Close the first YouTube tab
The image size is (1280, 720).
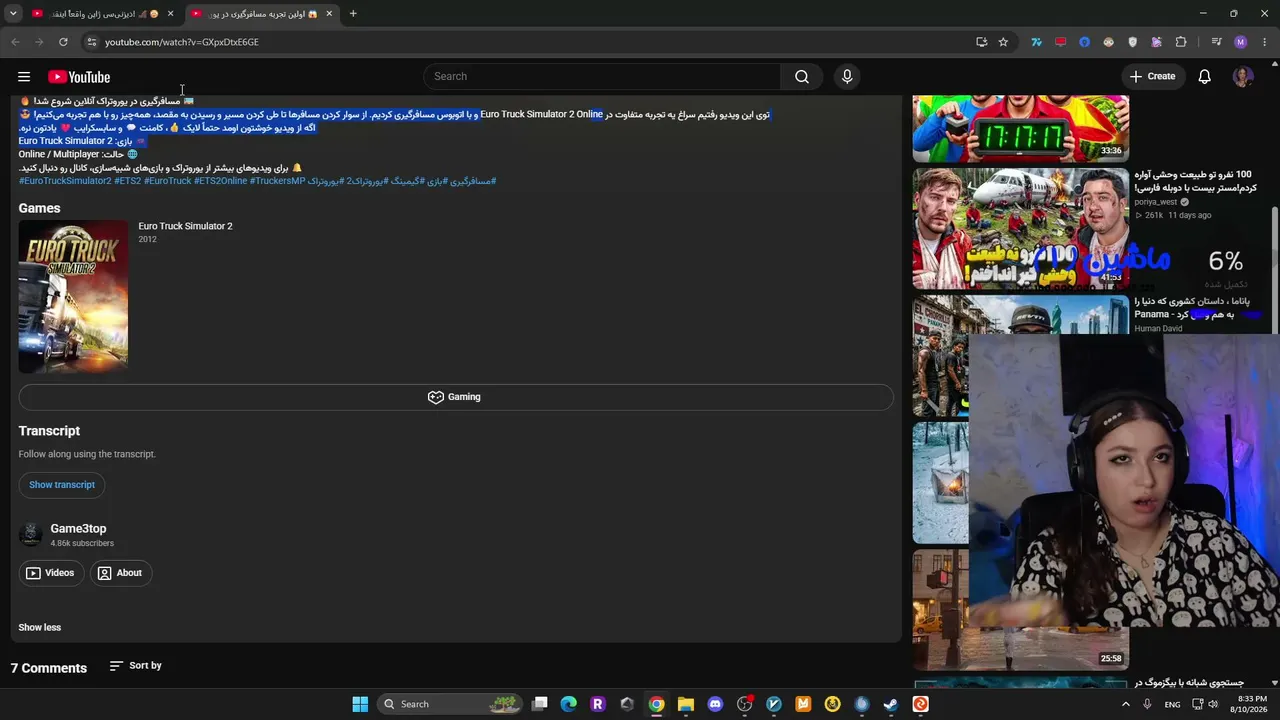tap(170, 14)
